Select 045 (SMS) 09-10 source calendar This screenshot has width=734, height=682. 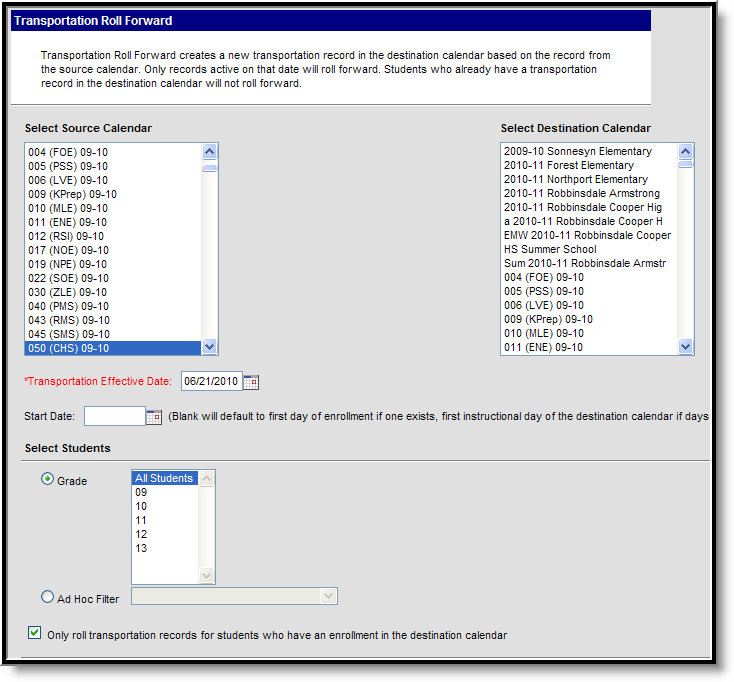click(x=113, y=335)
